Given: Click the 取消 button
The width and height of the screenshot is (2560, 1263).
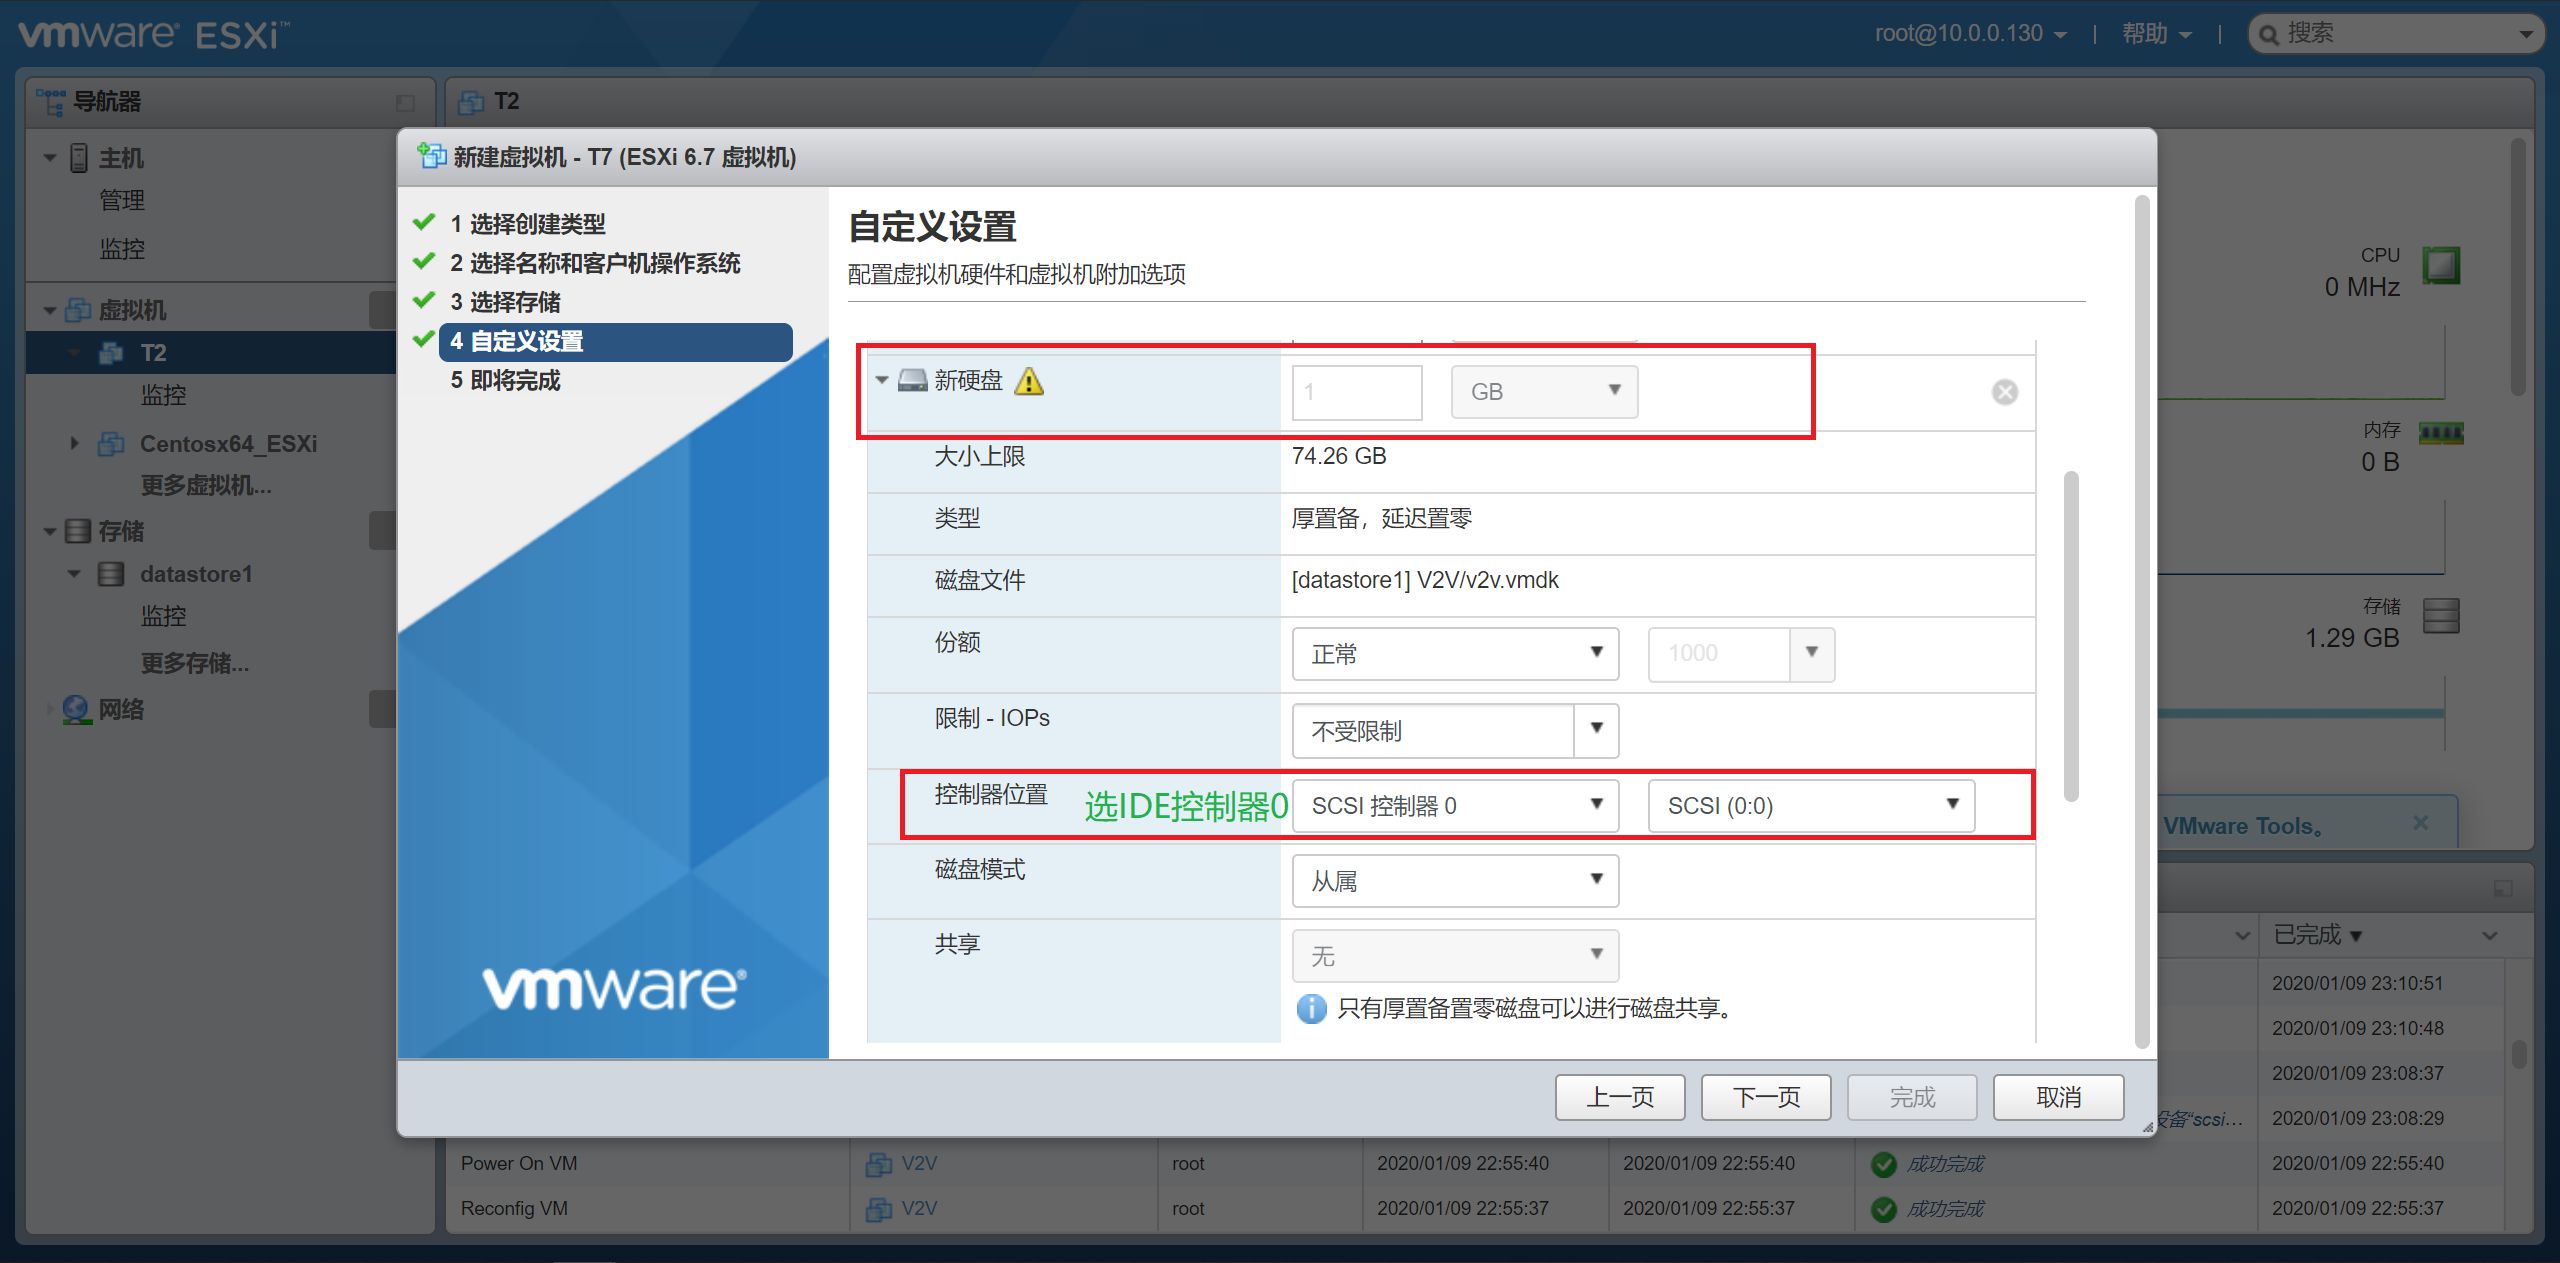Looking at the screenshot, I should (x=2058, y=1097).
